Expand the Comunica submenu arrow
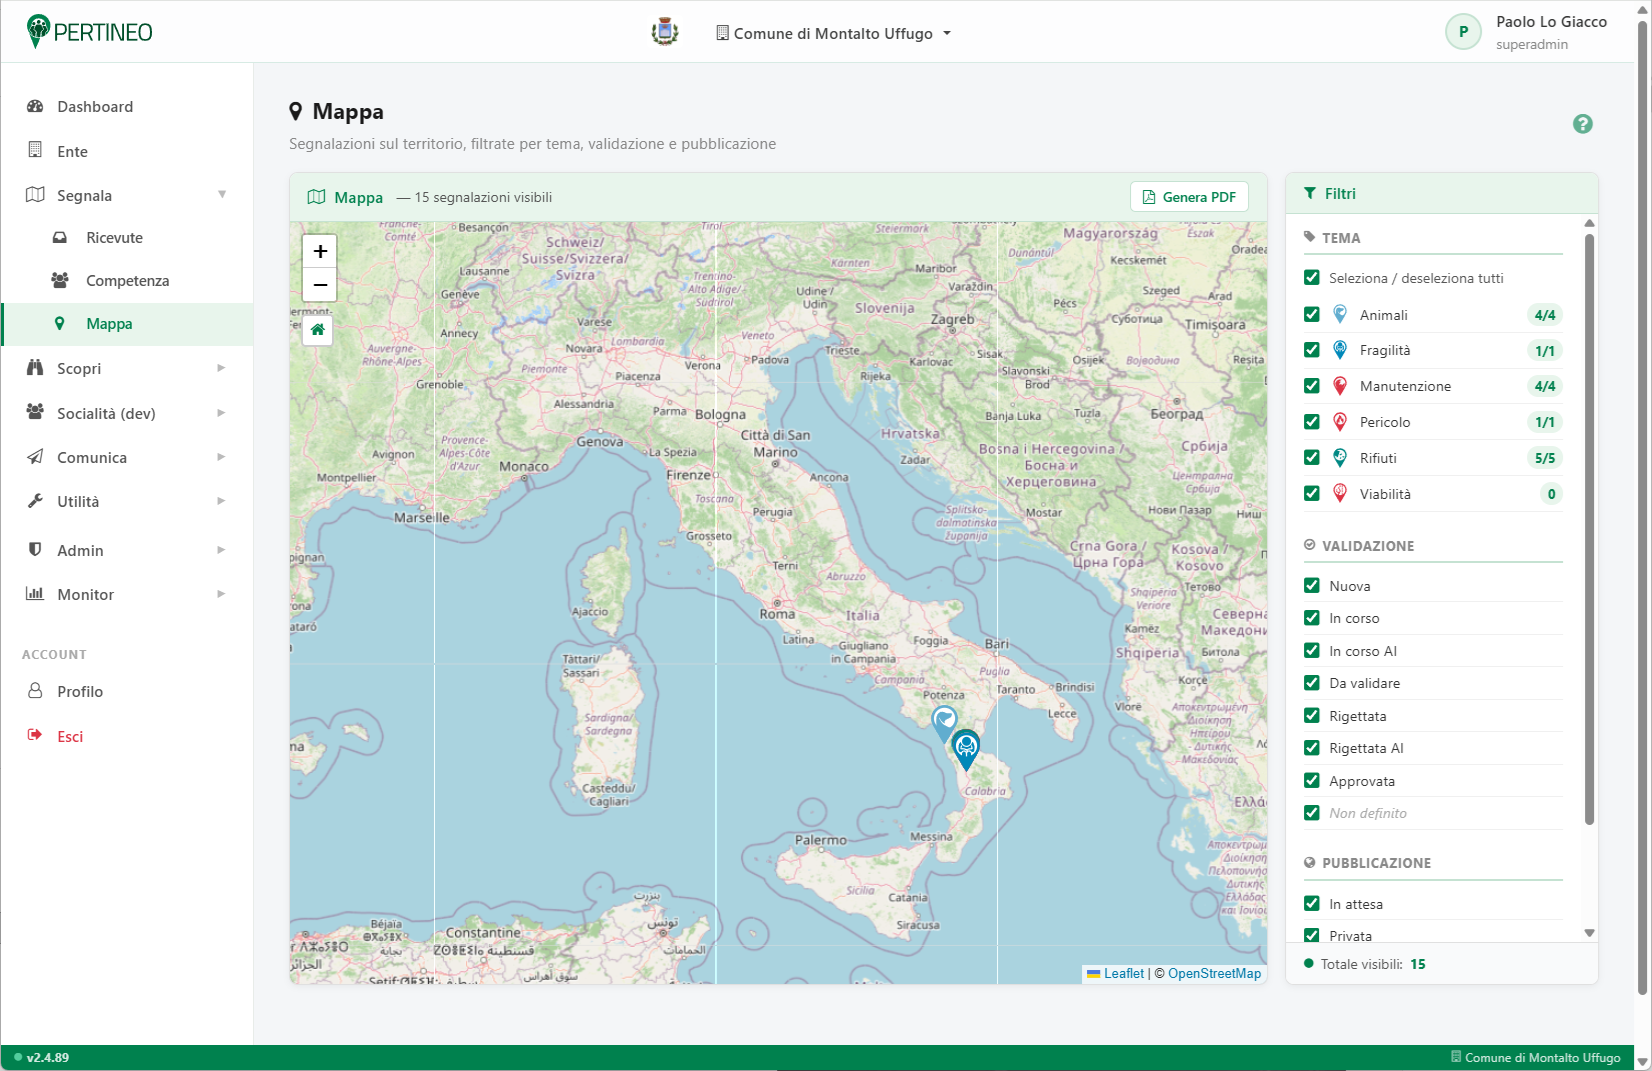 [x=222, y=457]
